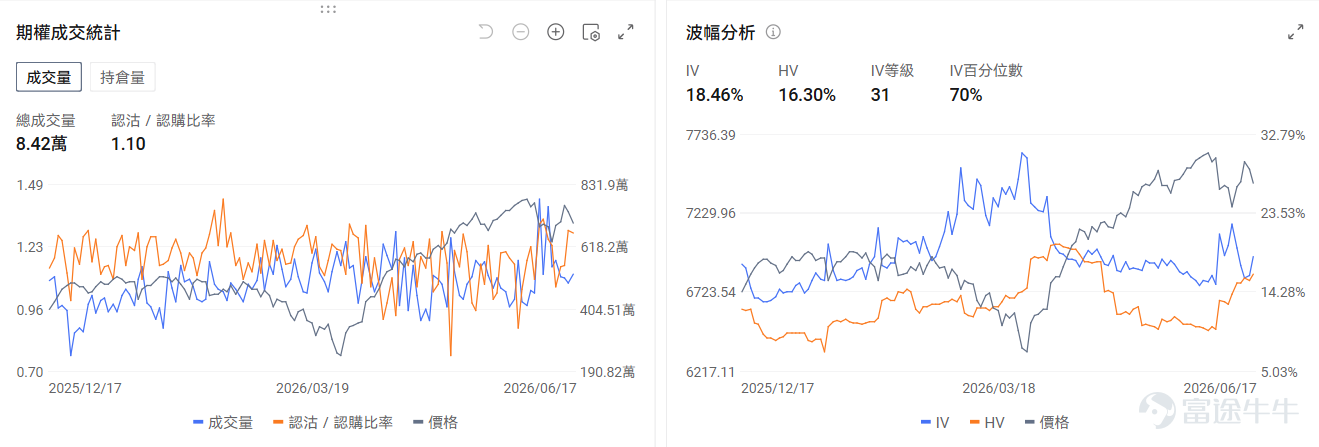Click the 32.79% axis label
1319x447 pixels.
pos(1282,135)
